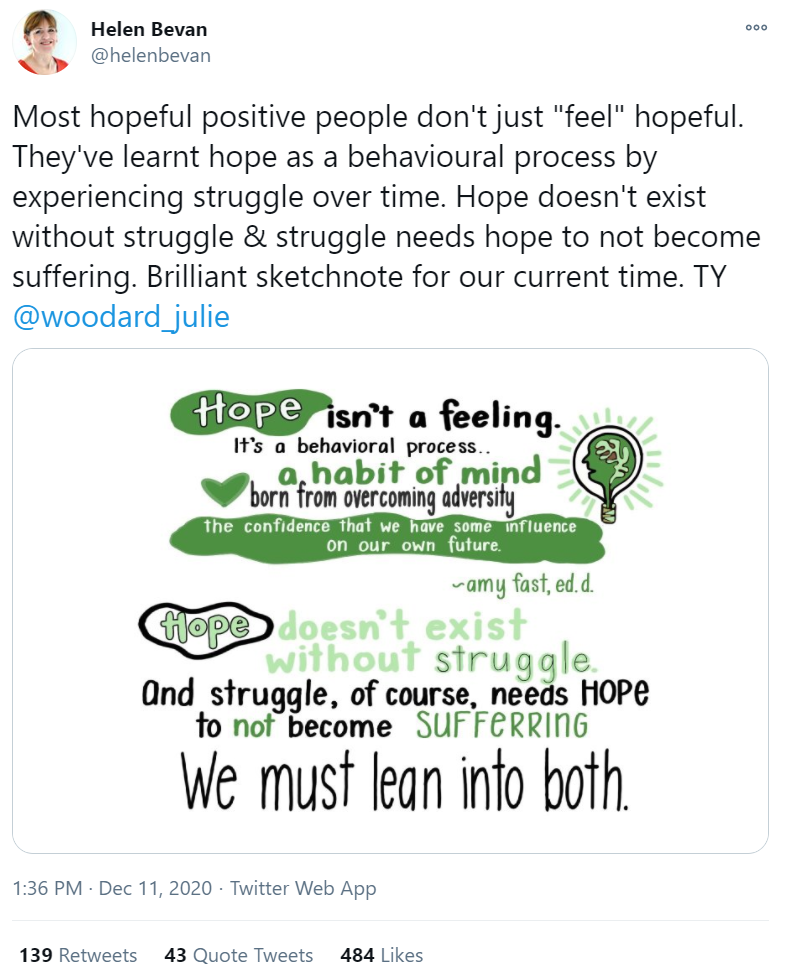View the 139 Retweets list

click(78, 955)
